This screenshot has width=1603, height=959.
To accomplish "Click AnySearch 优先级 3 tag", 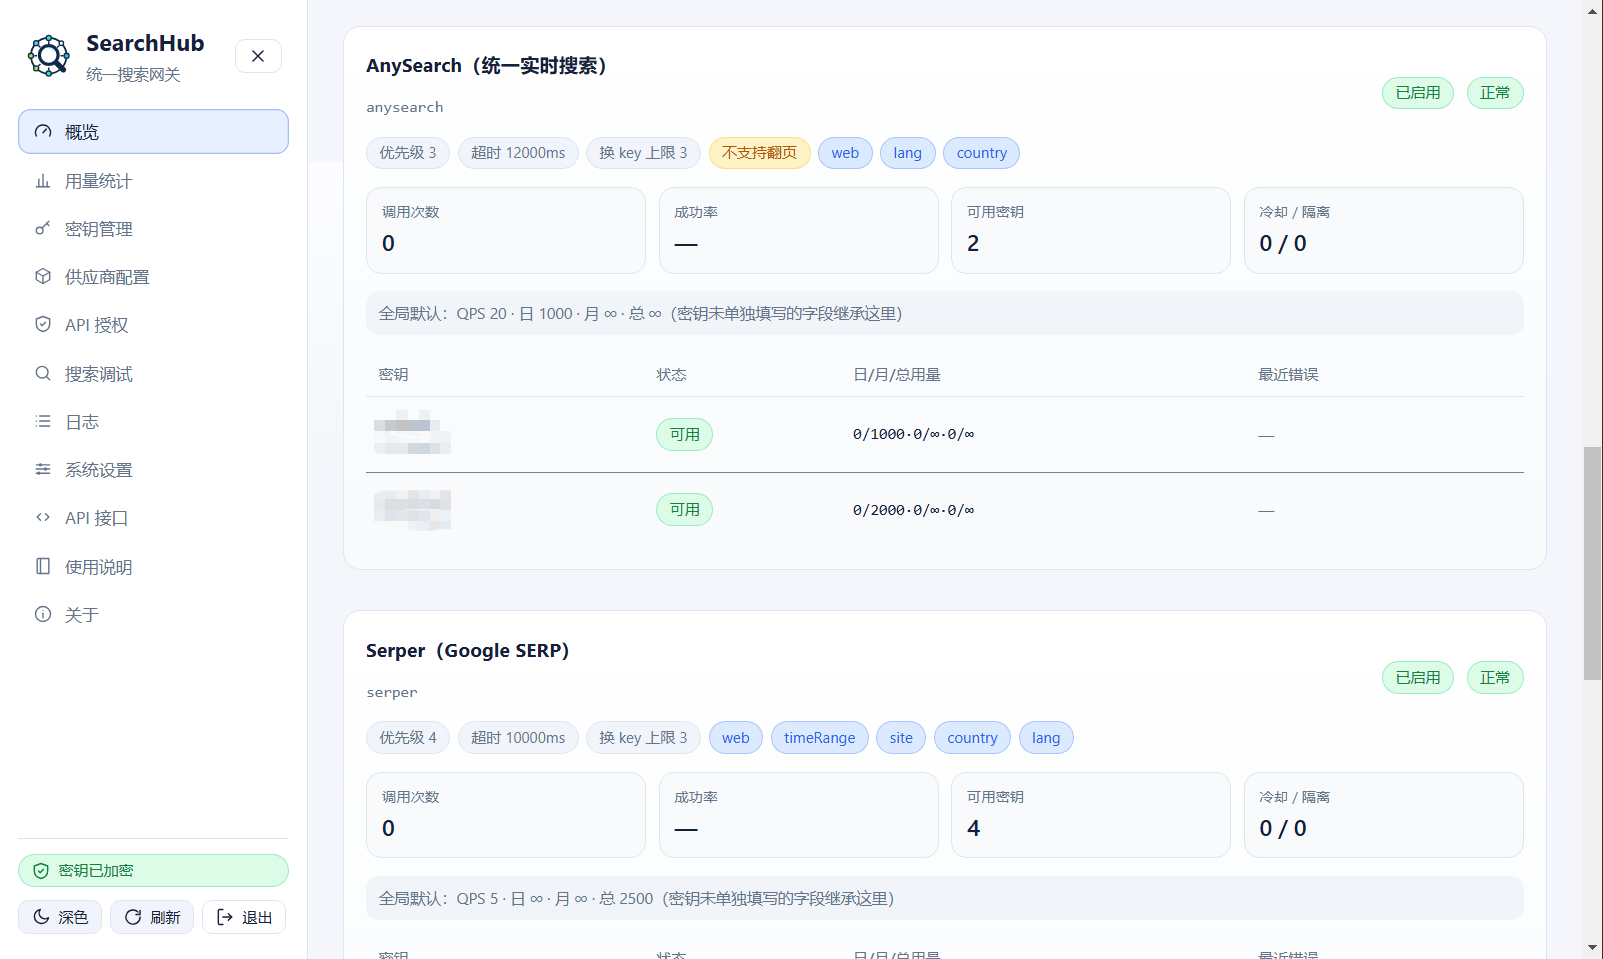I will 408,153.
